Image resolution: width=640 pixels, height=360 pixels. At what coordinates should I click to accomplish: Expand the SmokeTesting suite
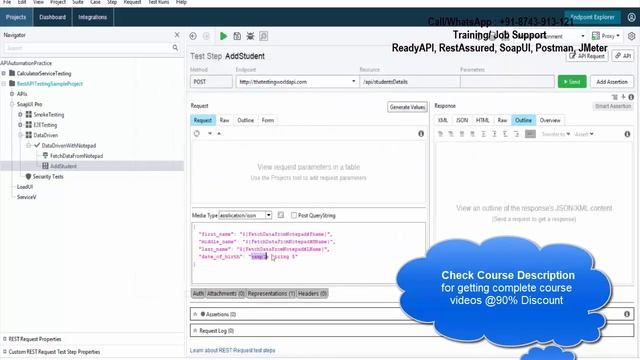pyautogui.click(x=20, y=115)
